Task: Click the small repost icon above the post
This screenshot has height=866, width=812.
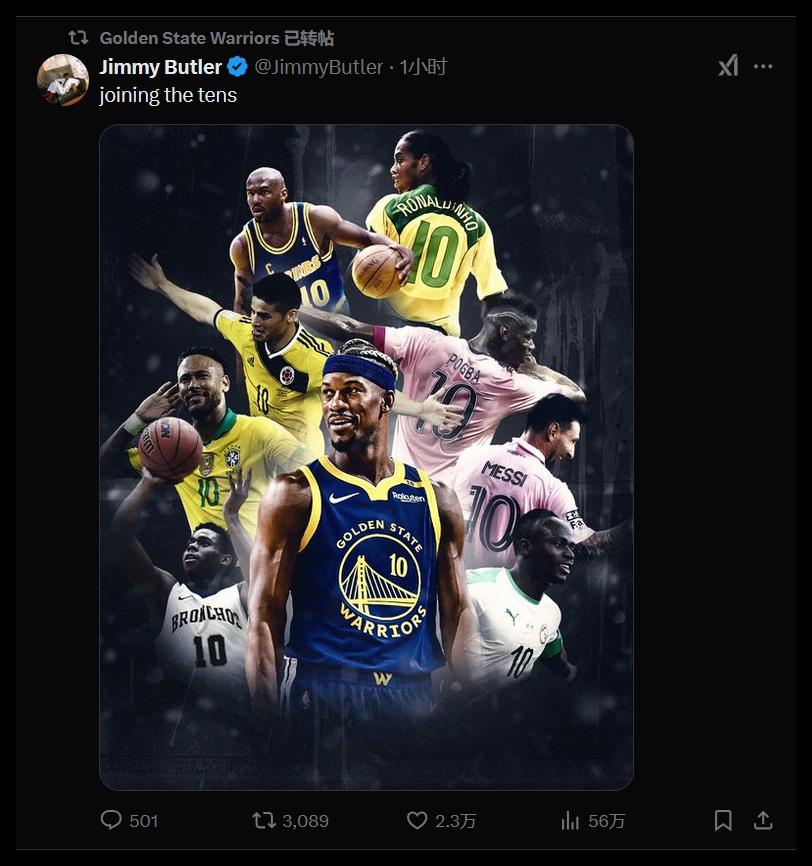Action: (78, 38)
